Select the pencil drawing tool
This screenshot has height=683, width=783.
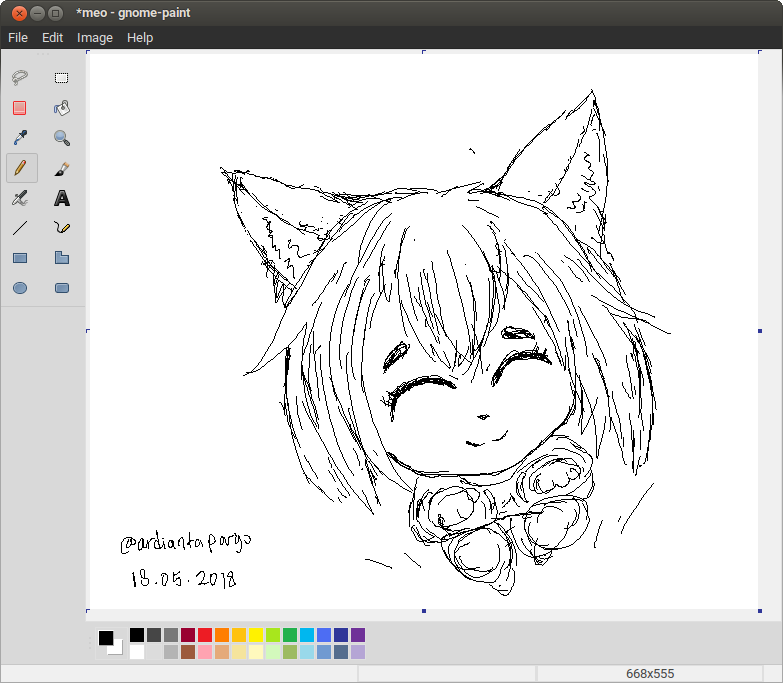pyautogui.click(x=21, y=168)
